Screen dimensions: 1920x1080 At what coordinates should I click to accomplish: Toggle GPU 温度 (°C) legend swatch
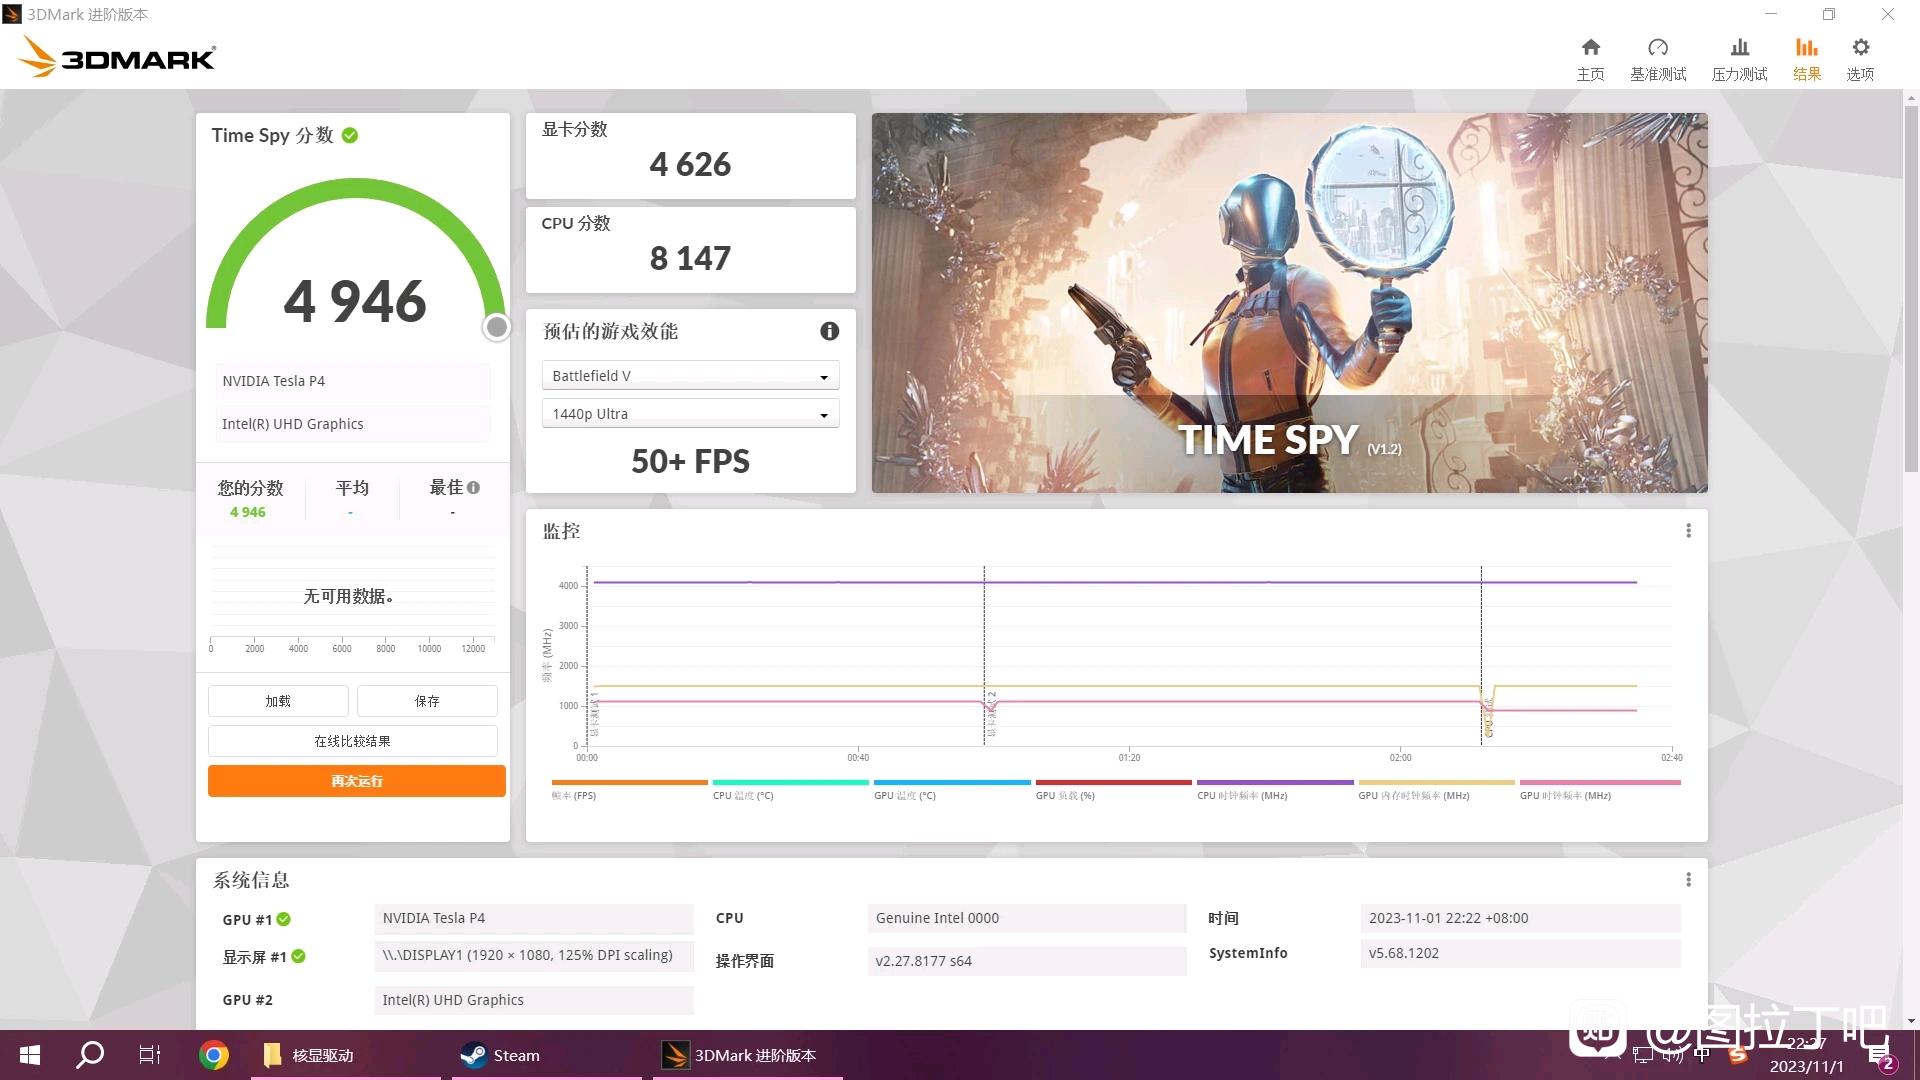tap(952, 783)
